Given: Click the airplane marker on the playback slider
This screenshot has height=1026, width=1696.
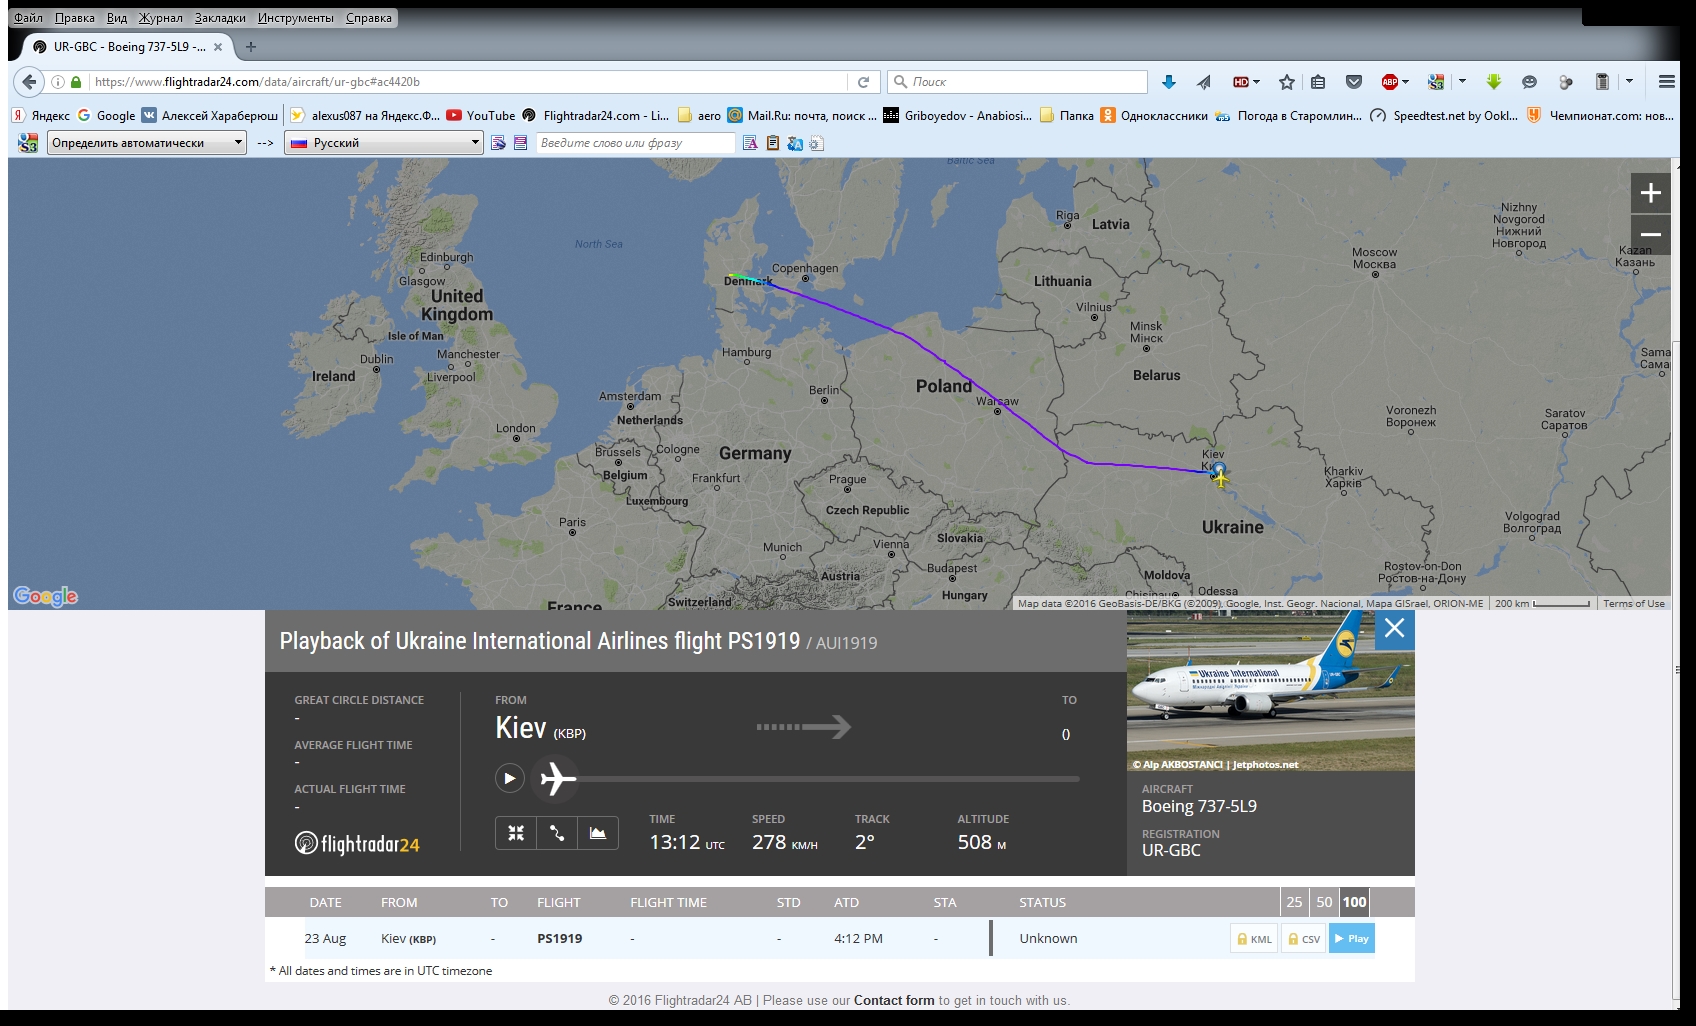Looking at the screenshot, I should (557, 778).
